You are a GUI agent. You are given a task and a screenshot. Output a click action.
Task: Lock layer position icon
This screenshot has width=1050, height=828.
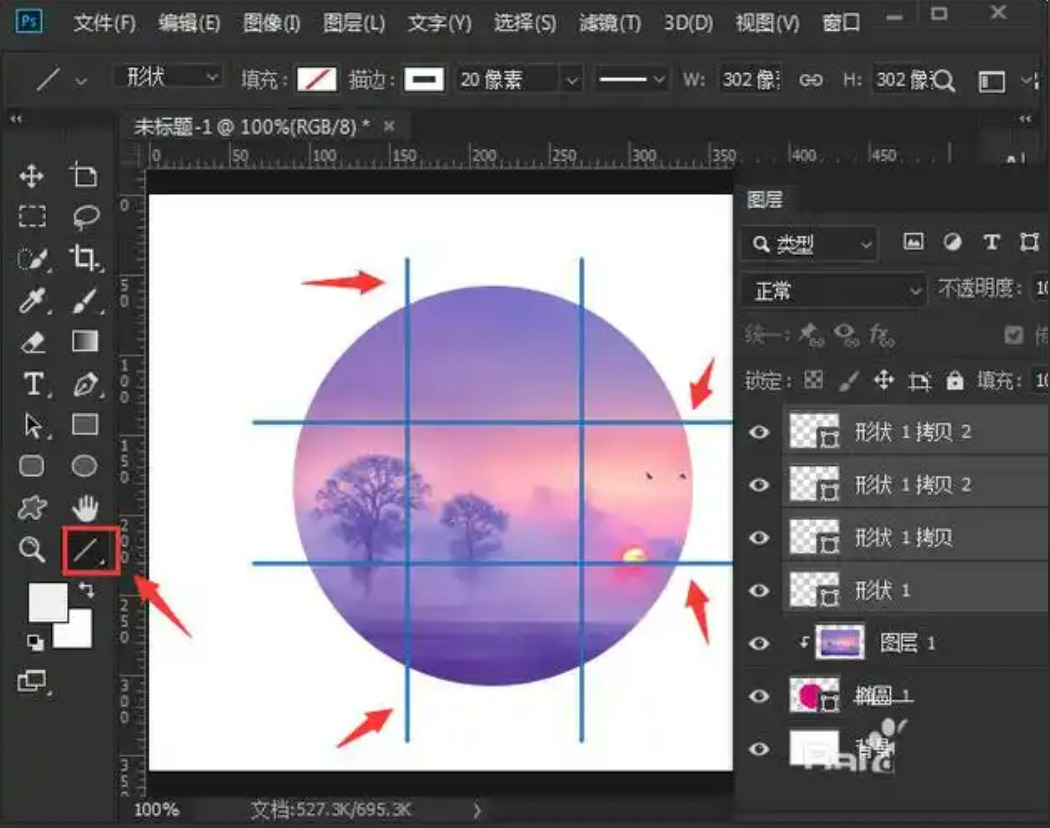(884, 381)
